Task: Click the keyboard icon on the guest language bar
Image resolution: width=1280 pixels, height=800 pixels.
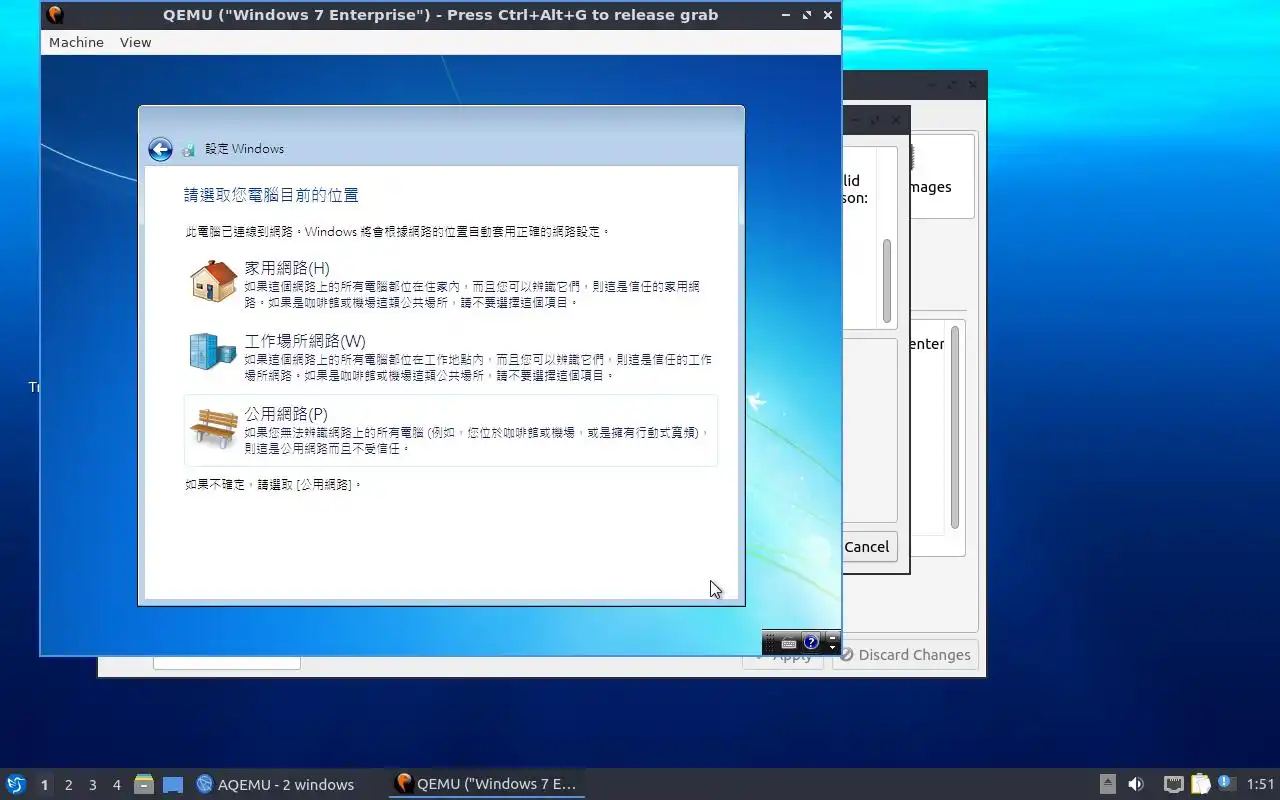Action: (x=789, y=643)
